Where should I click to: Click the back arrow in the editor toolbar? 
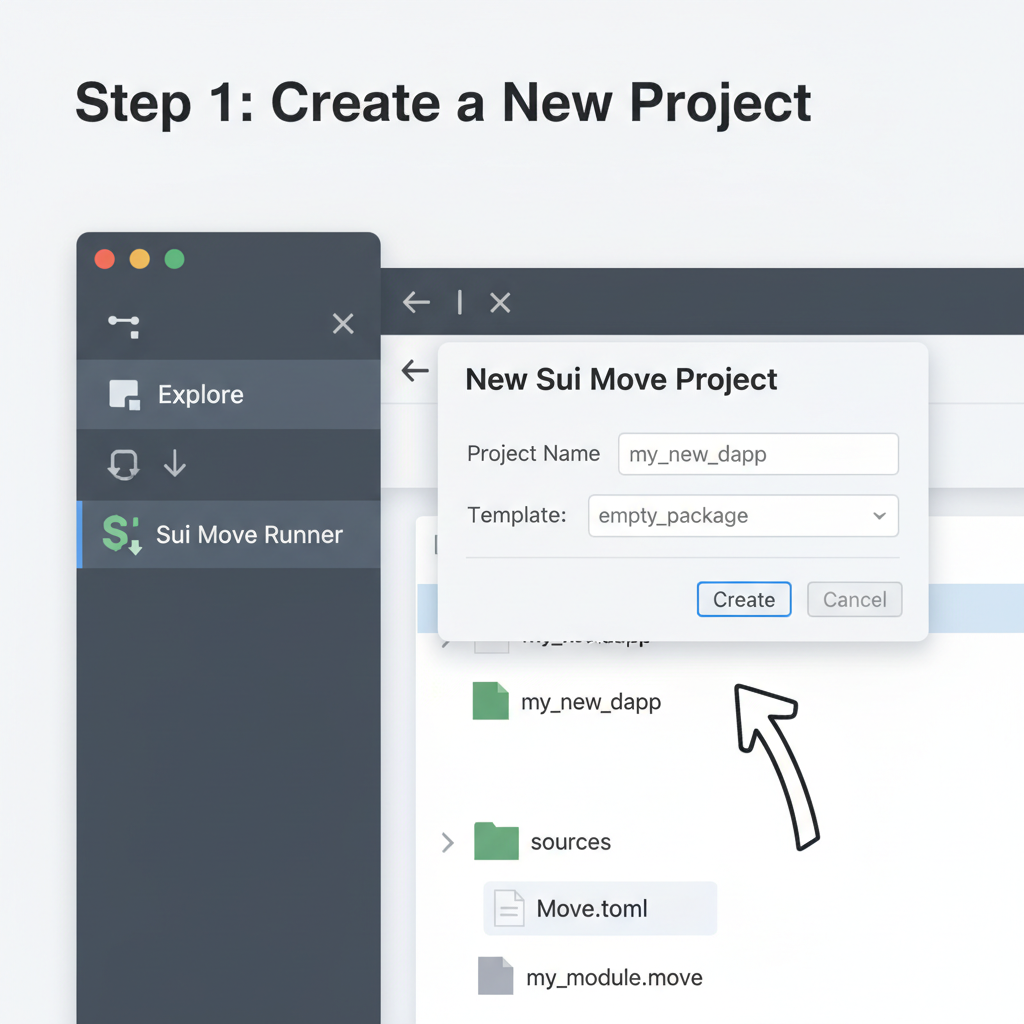coord(416,302)
